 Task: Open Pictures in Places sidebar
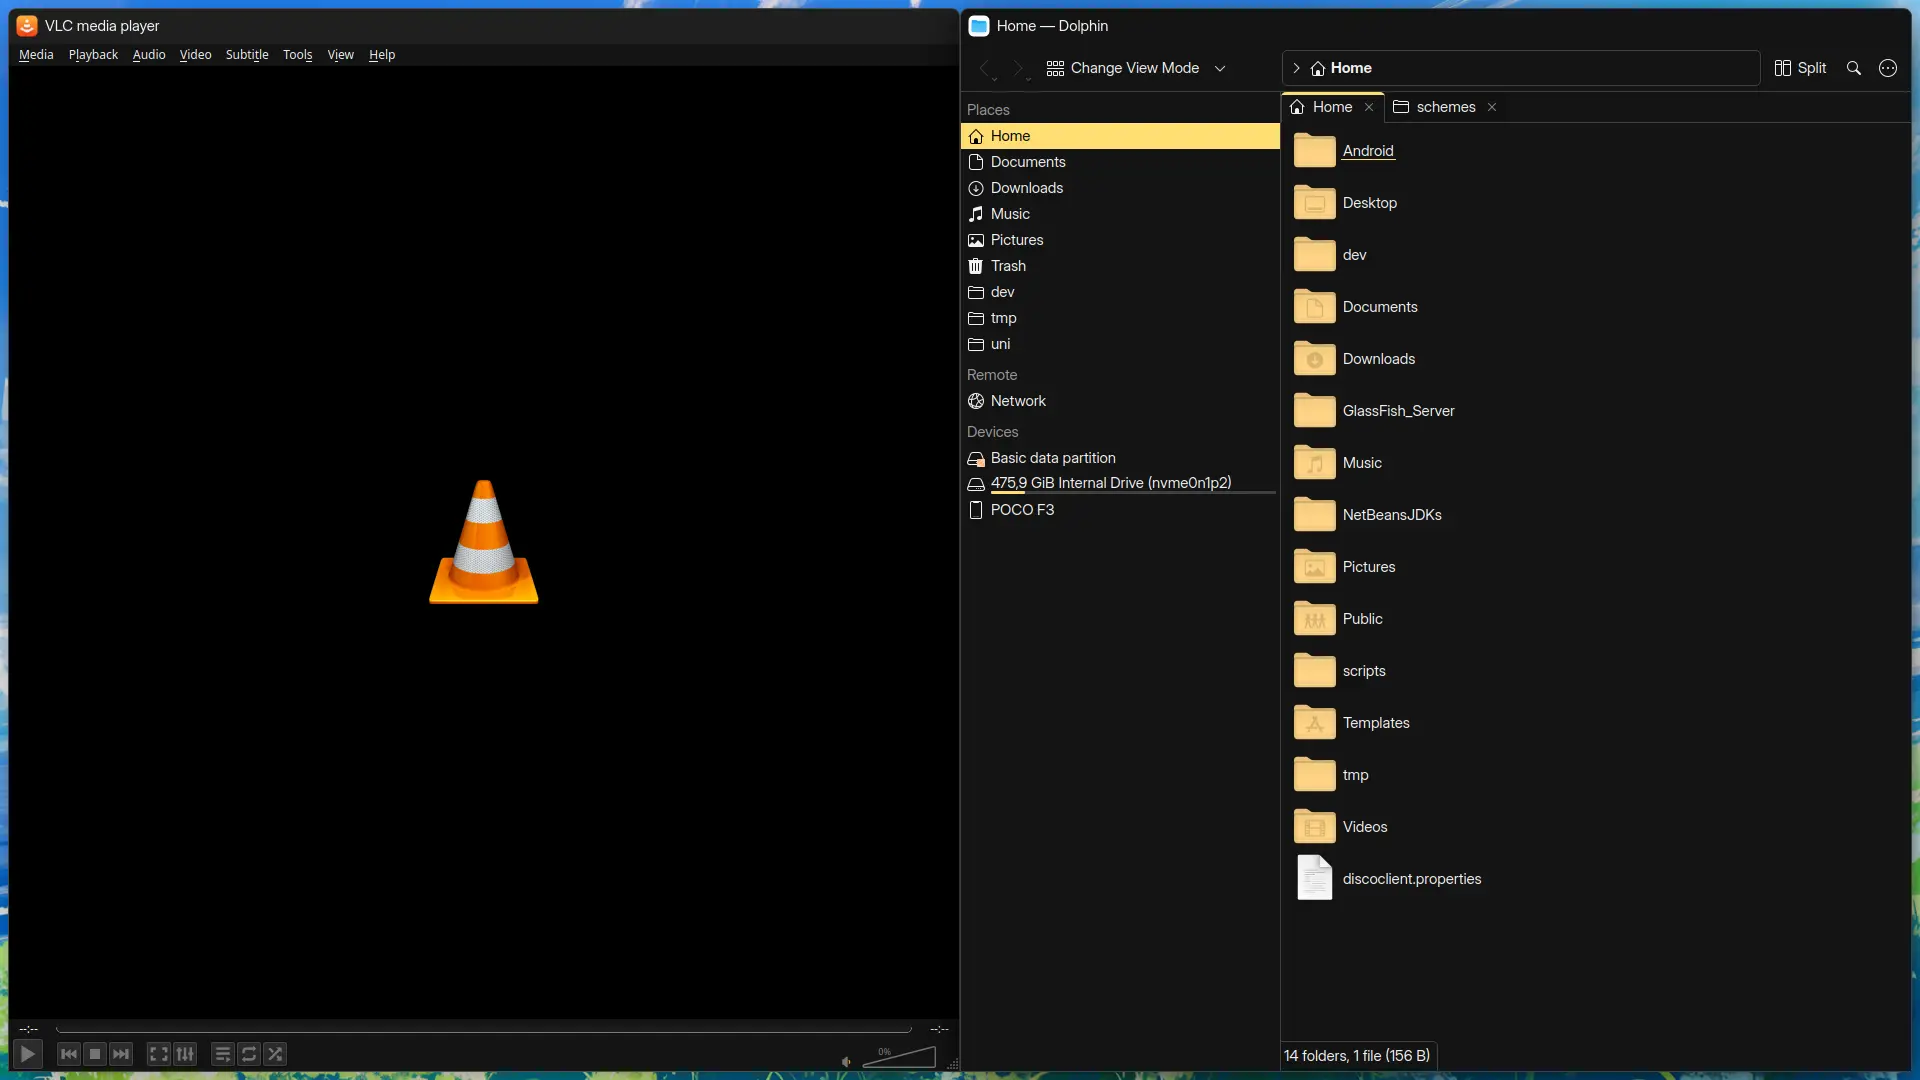(x=1120, y=240)
